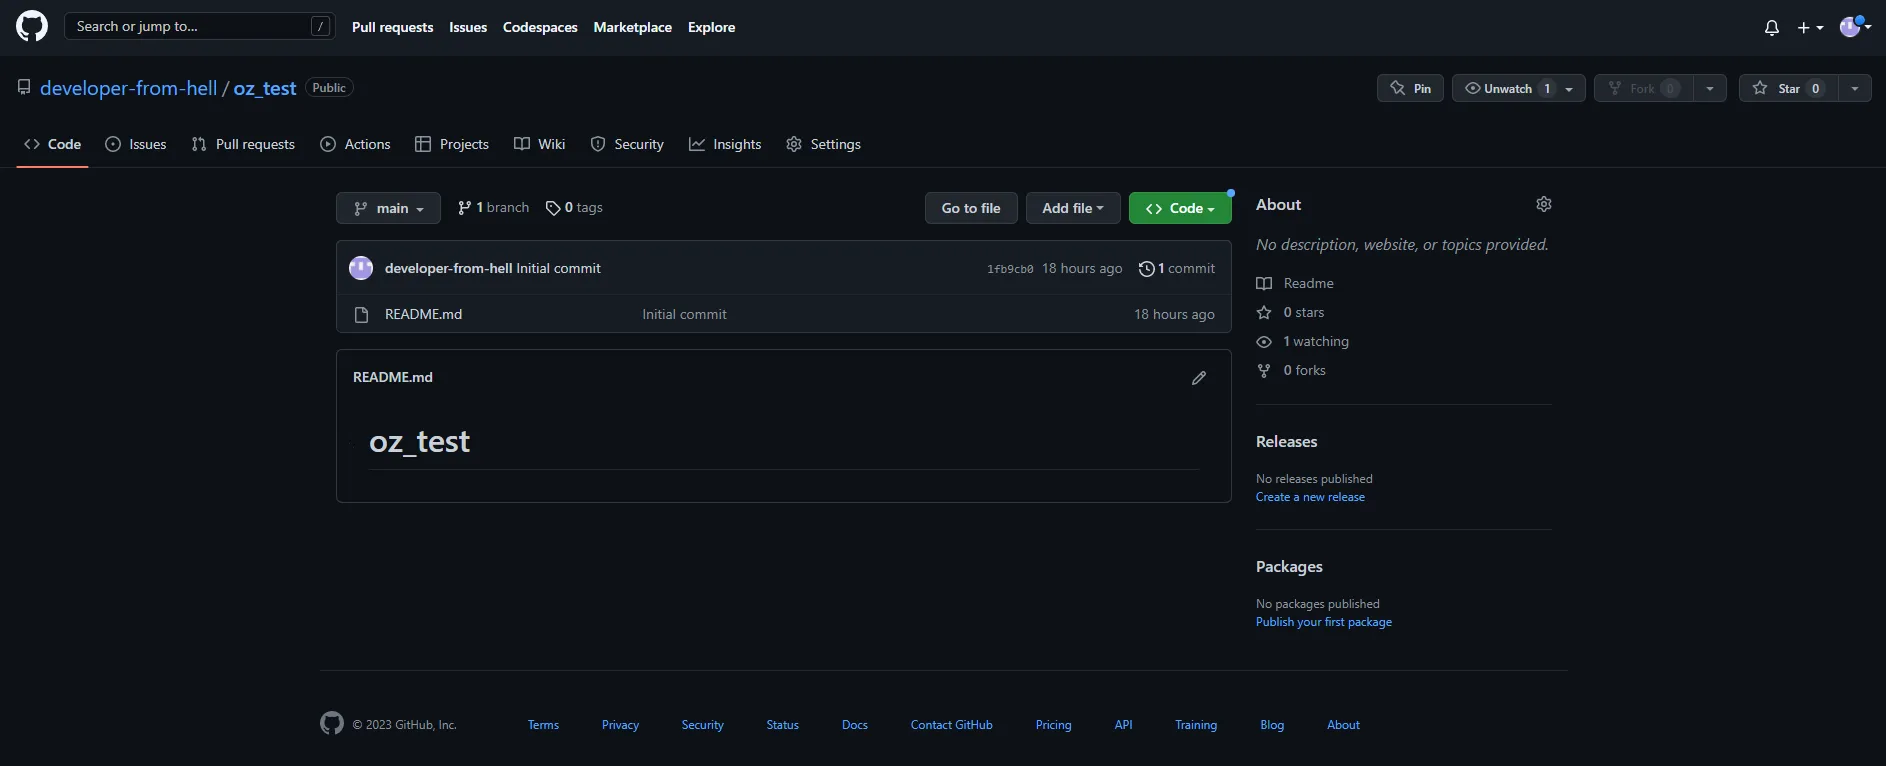Image resolution: width=1886 pixels, height=766 pixels.
Task: Open footer Status link
Action: click(782, 725)
